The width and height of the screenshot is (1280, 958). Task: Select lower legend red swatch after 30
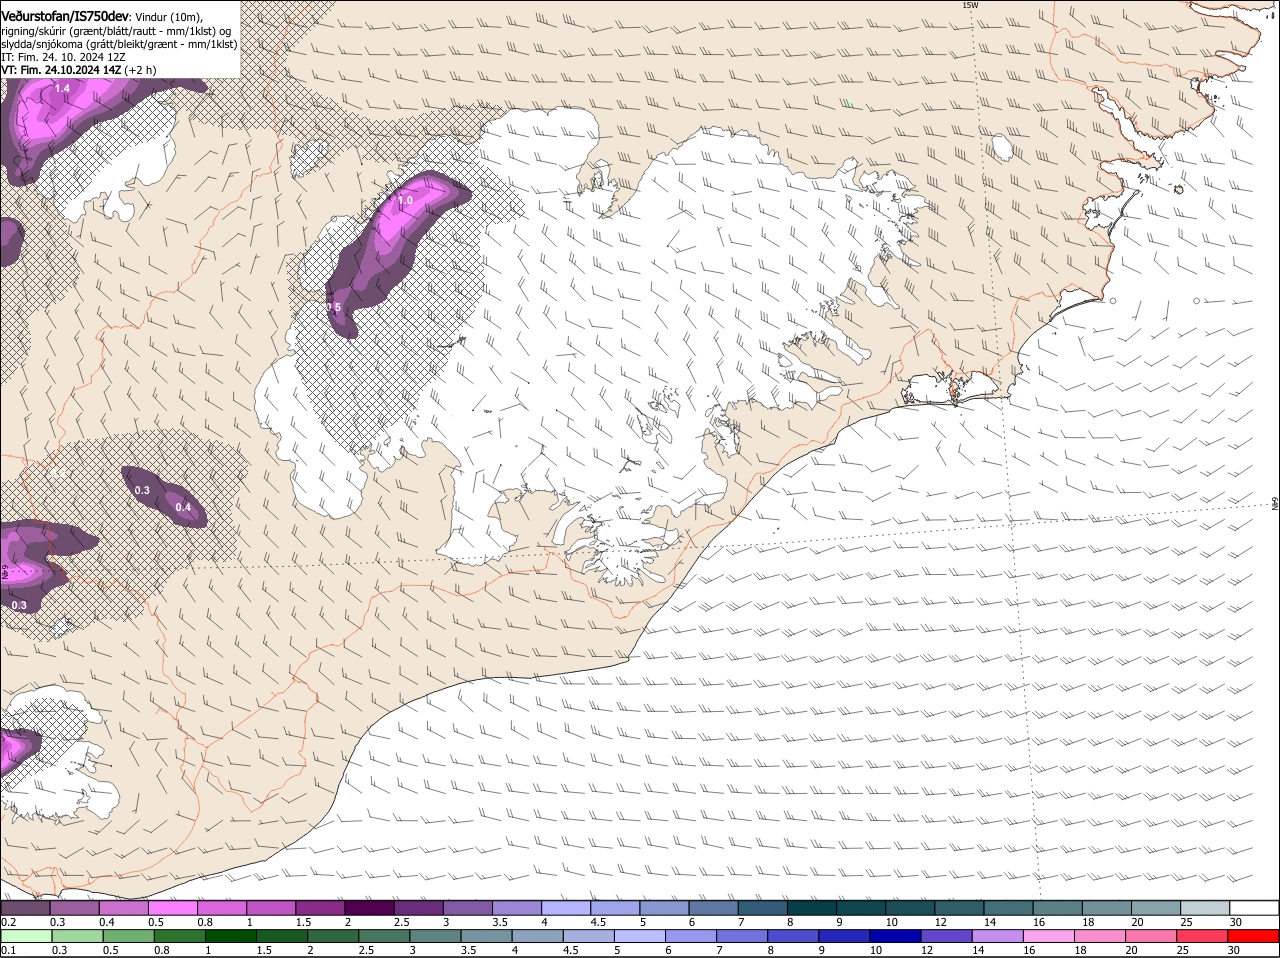1254,937
